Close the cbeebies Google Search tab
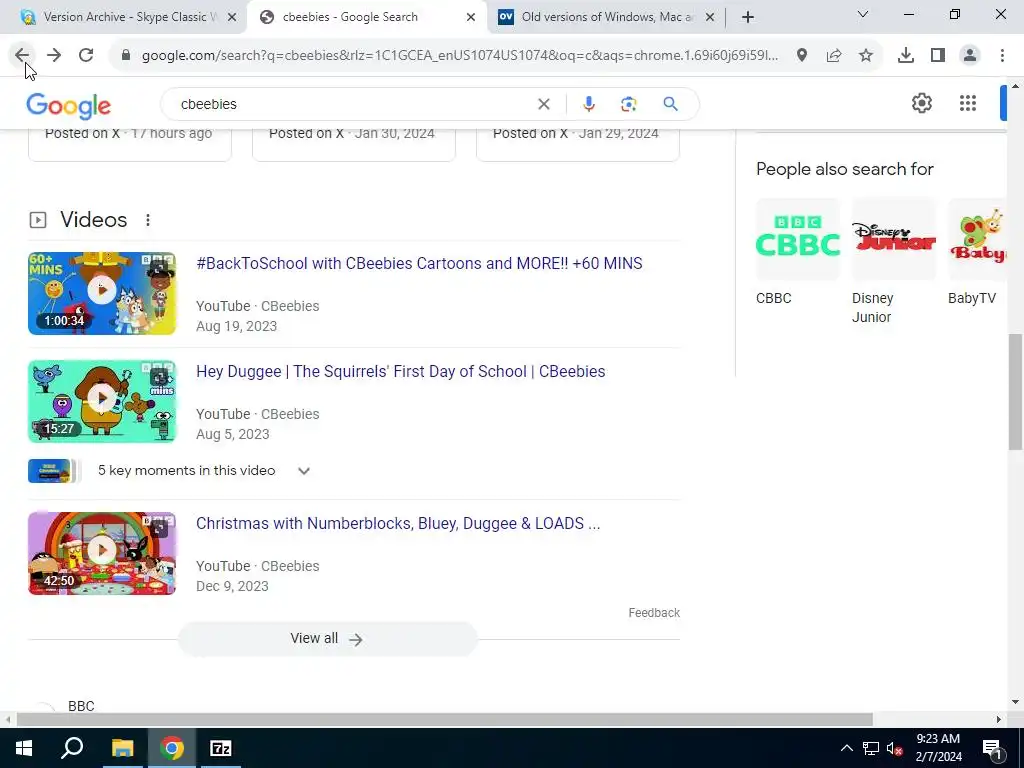Image resolution: width=1024 pixels, height=768 pixels. pyautogui.click(x=471, y=17)
